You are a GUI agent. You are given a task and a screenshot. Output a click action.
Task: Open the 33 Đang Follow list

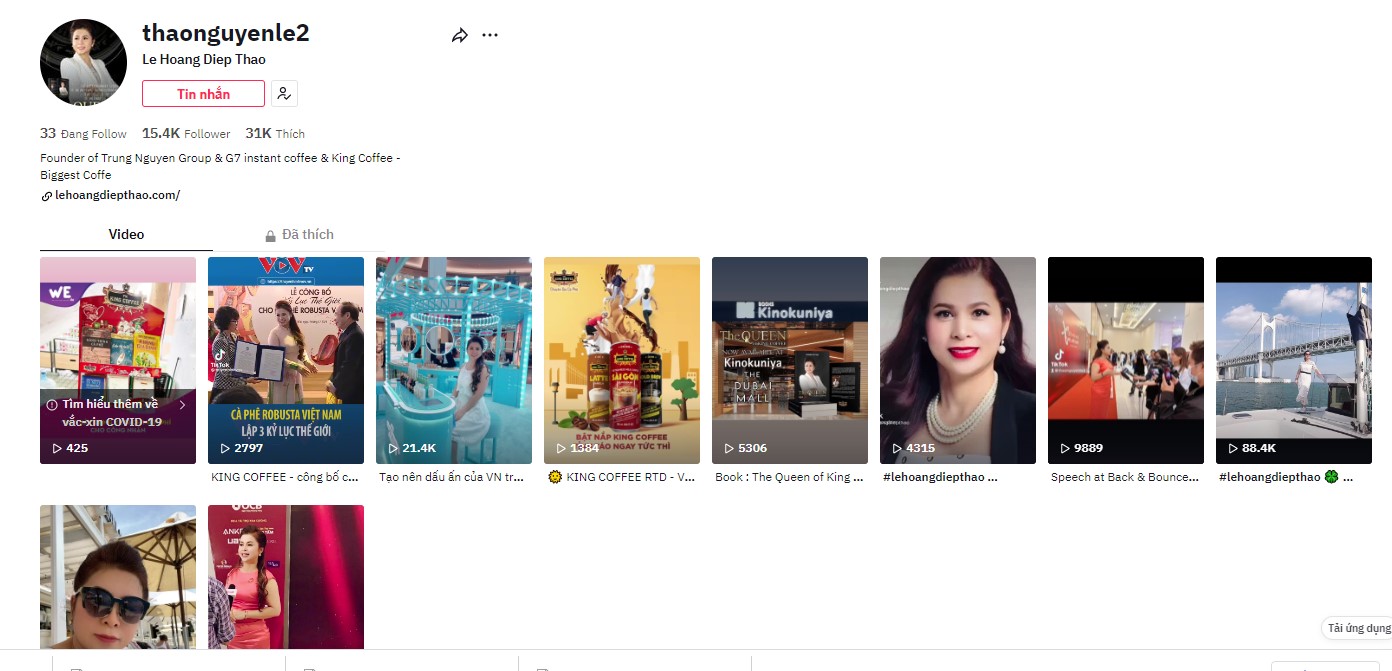pyautogui.click(x=83, y=134)
